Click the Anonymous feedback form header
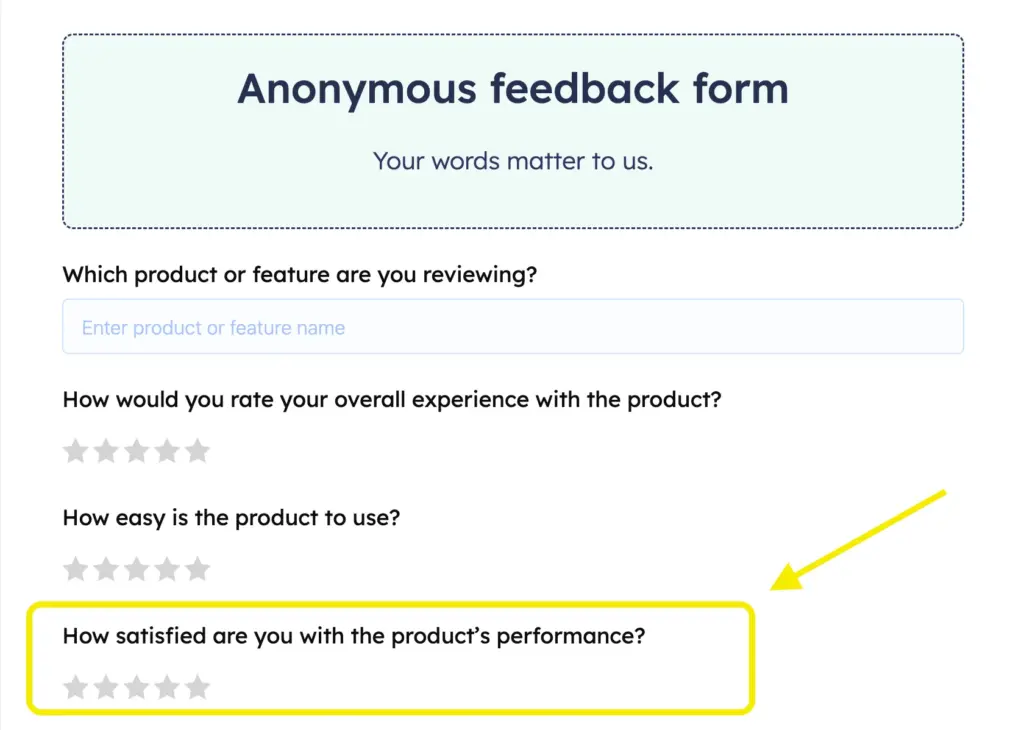 511,89
